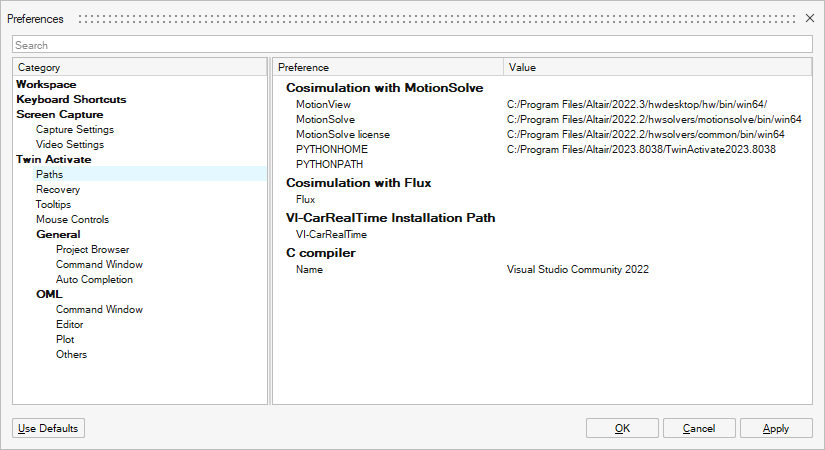Screen dimensions: 825x450
Task: Open Mouse Controls preferences
Action: coord(72,220)
